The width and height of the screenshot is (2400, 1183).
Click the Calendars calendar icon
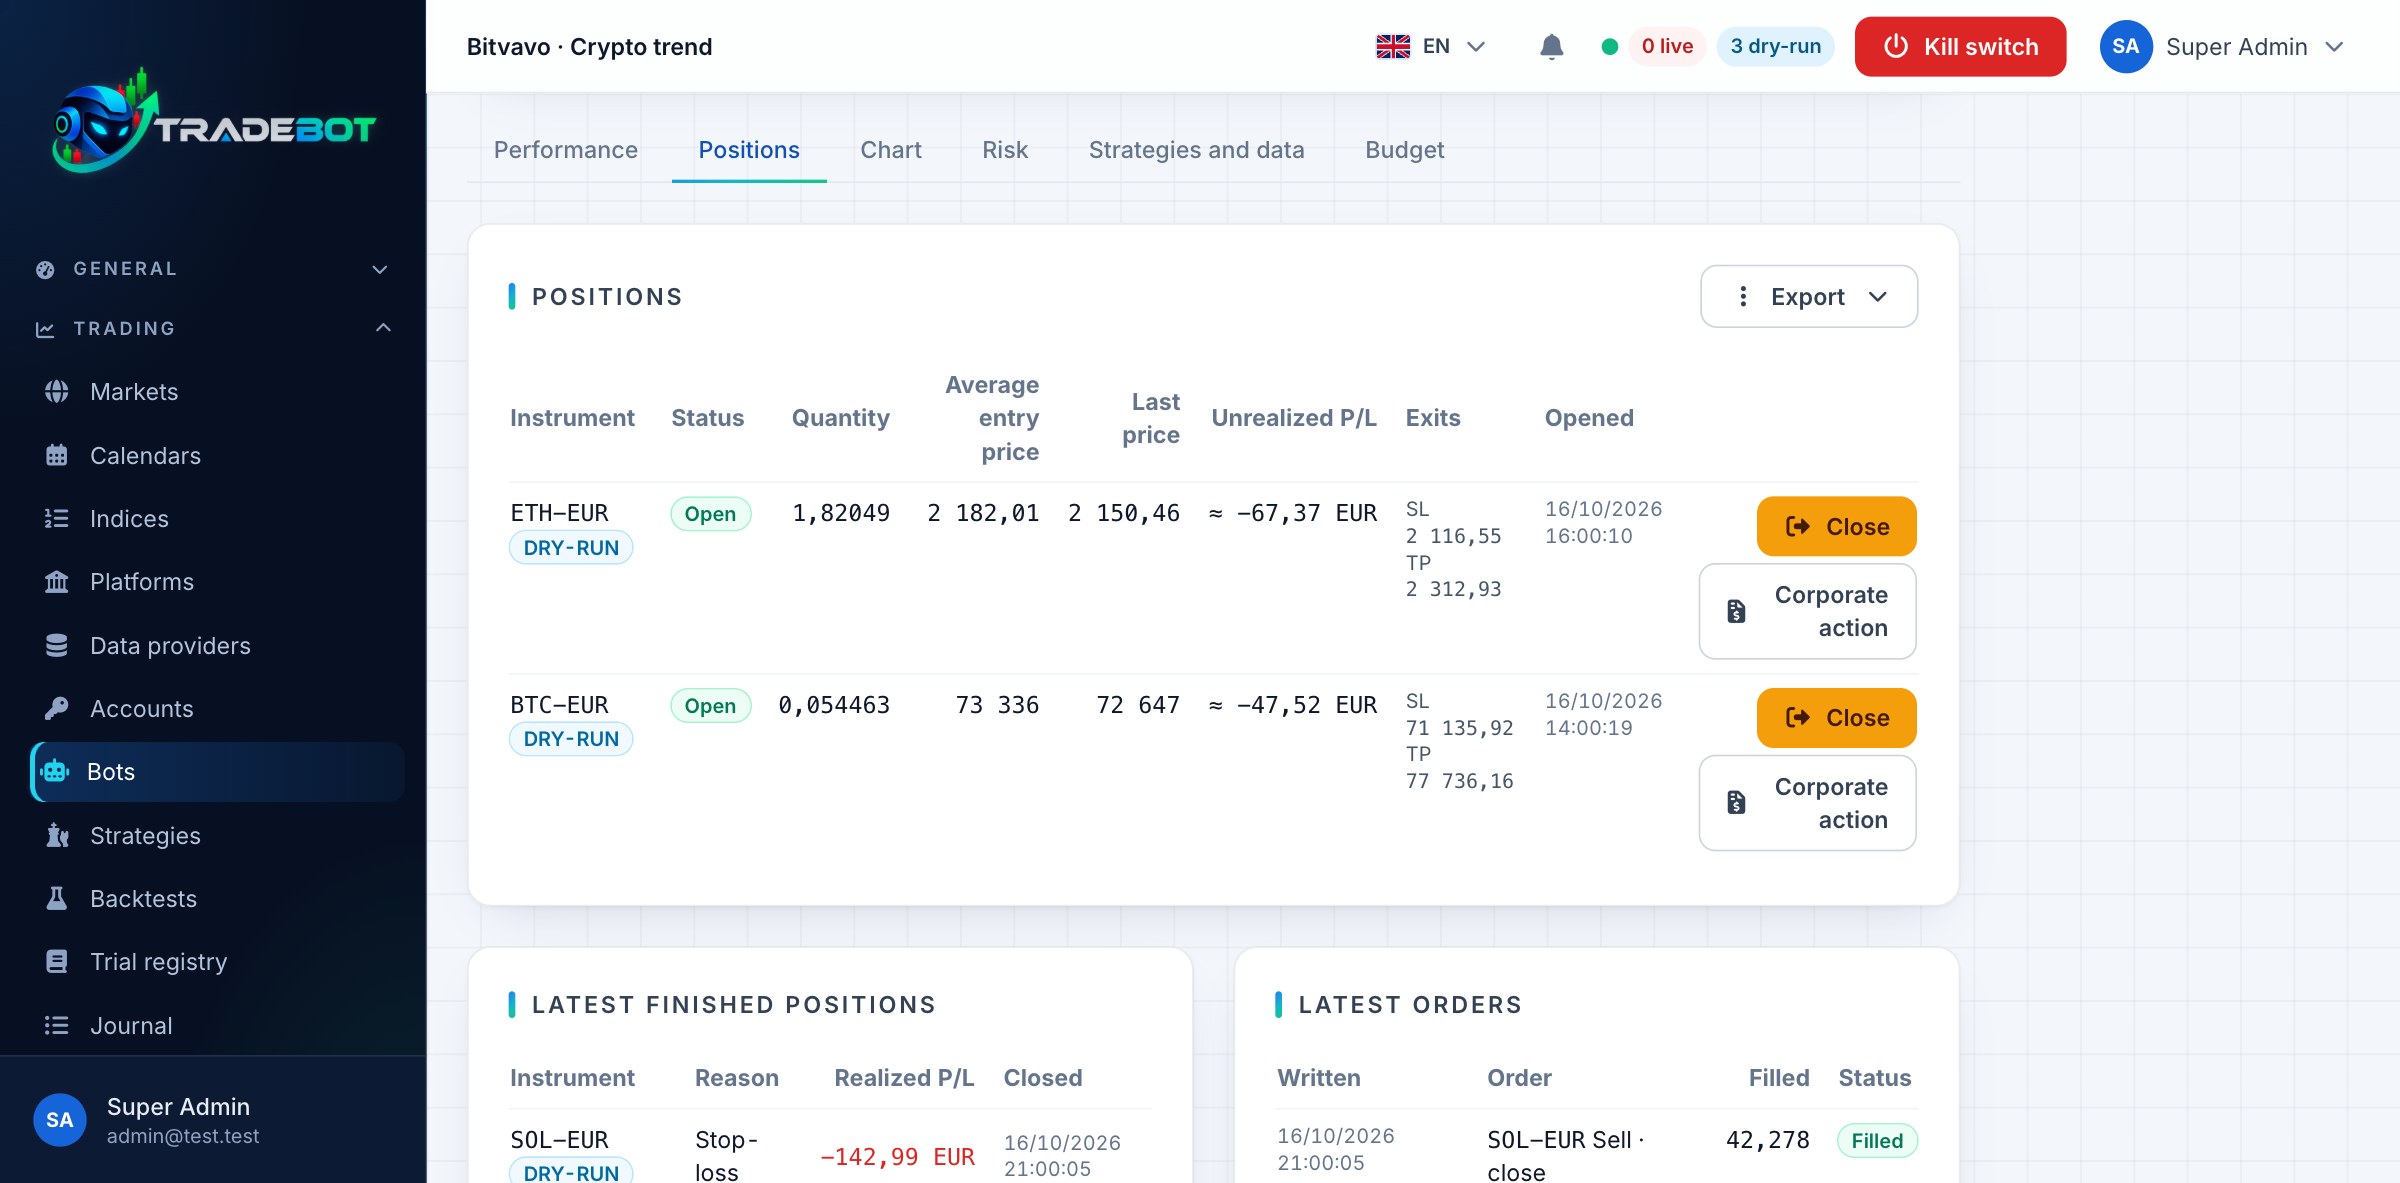(57, 455)
